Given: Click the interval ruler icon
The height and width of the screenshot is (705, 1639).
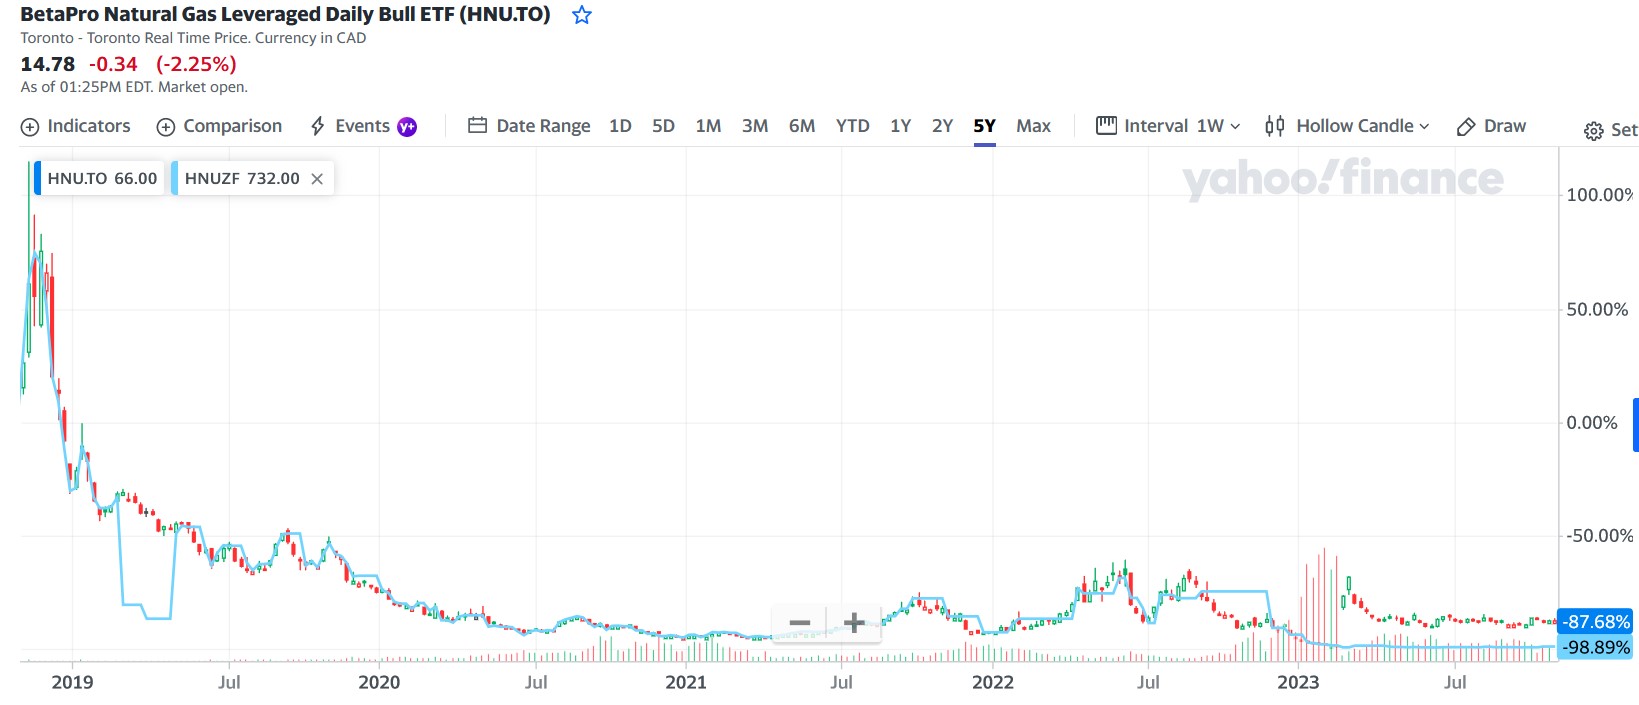Looking at the screenshot, I should point(1106,126).
